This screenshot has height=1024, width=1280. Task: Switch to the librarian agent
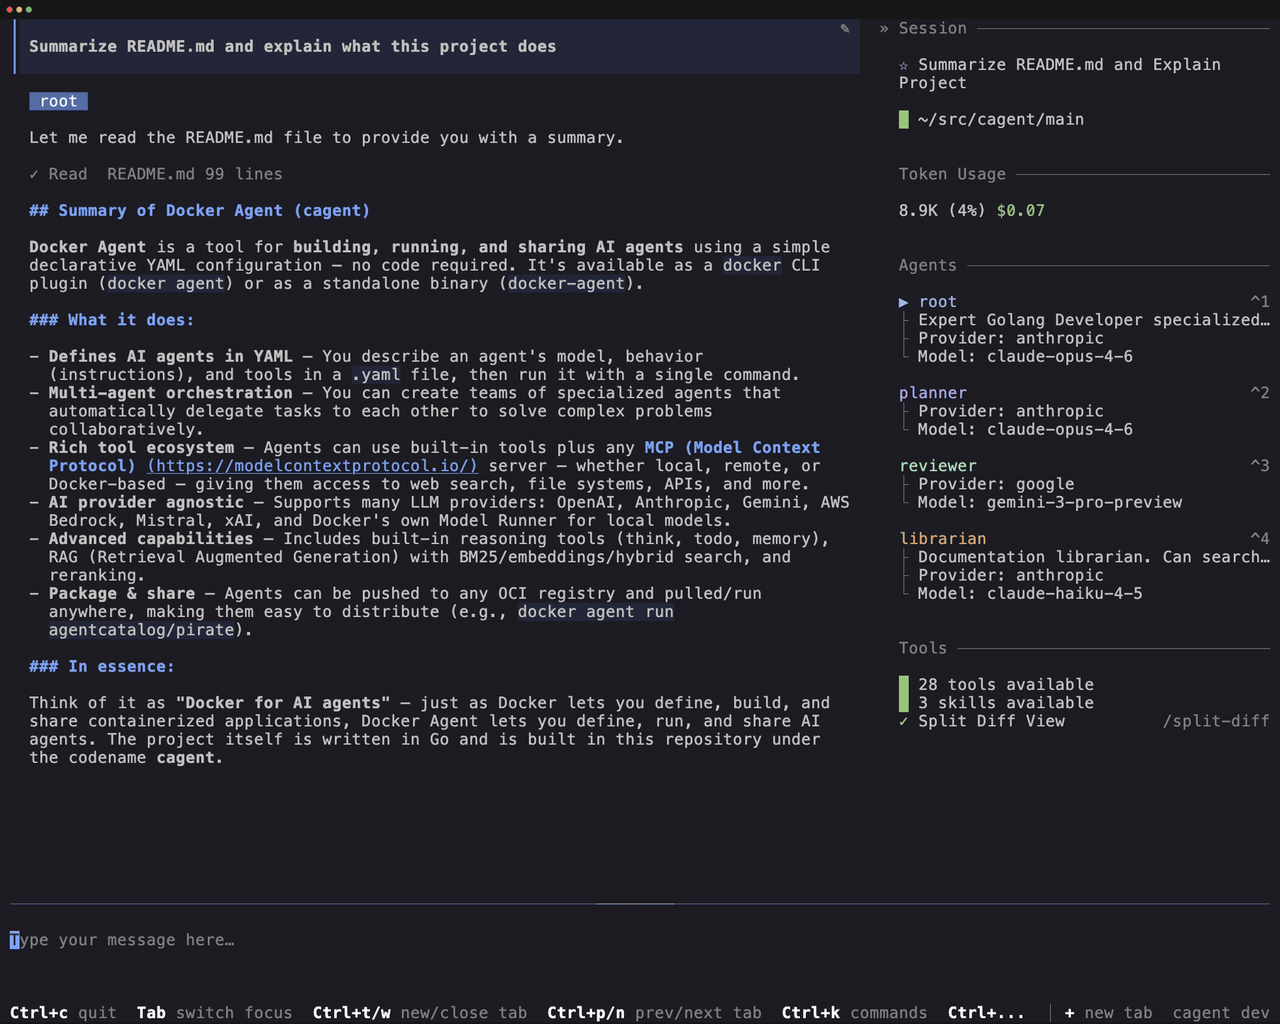point(943,539)
